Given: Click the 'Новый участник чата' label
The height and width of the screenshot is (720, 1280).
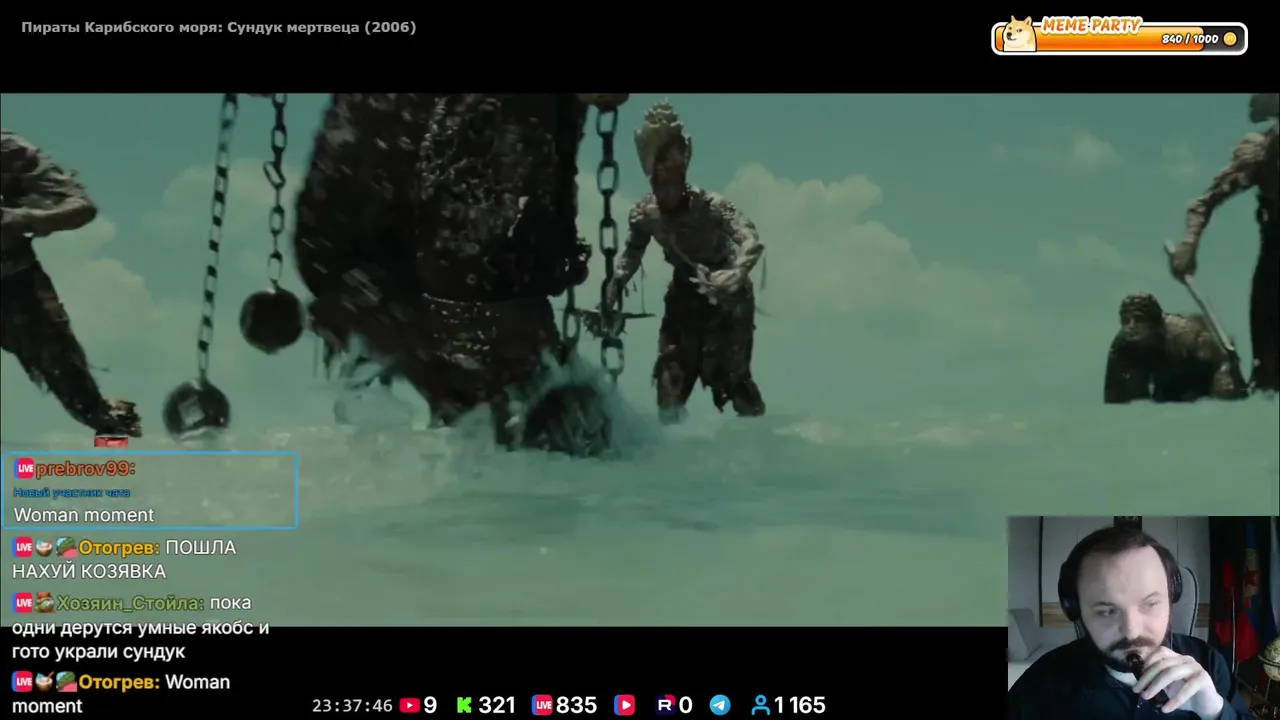Looking at the screenshot, I should [72, 492].
